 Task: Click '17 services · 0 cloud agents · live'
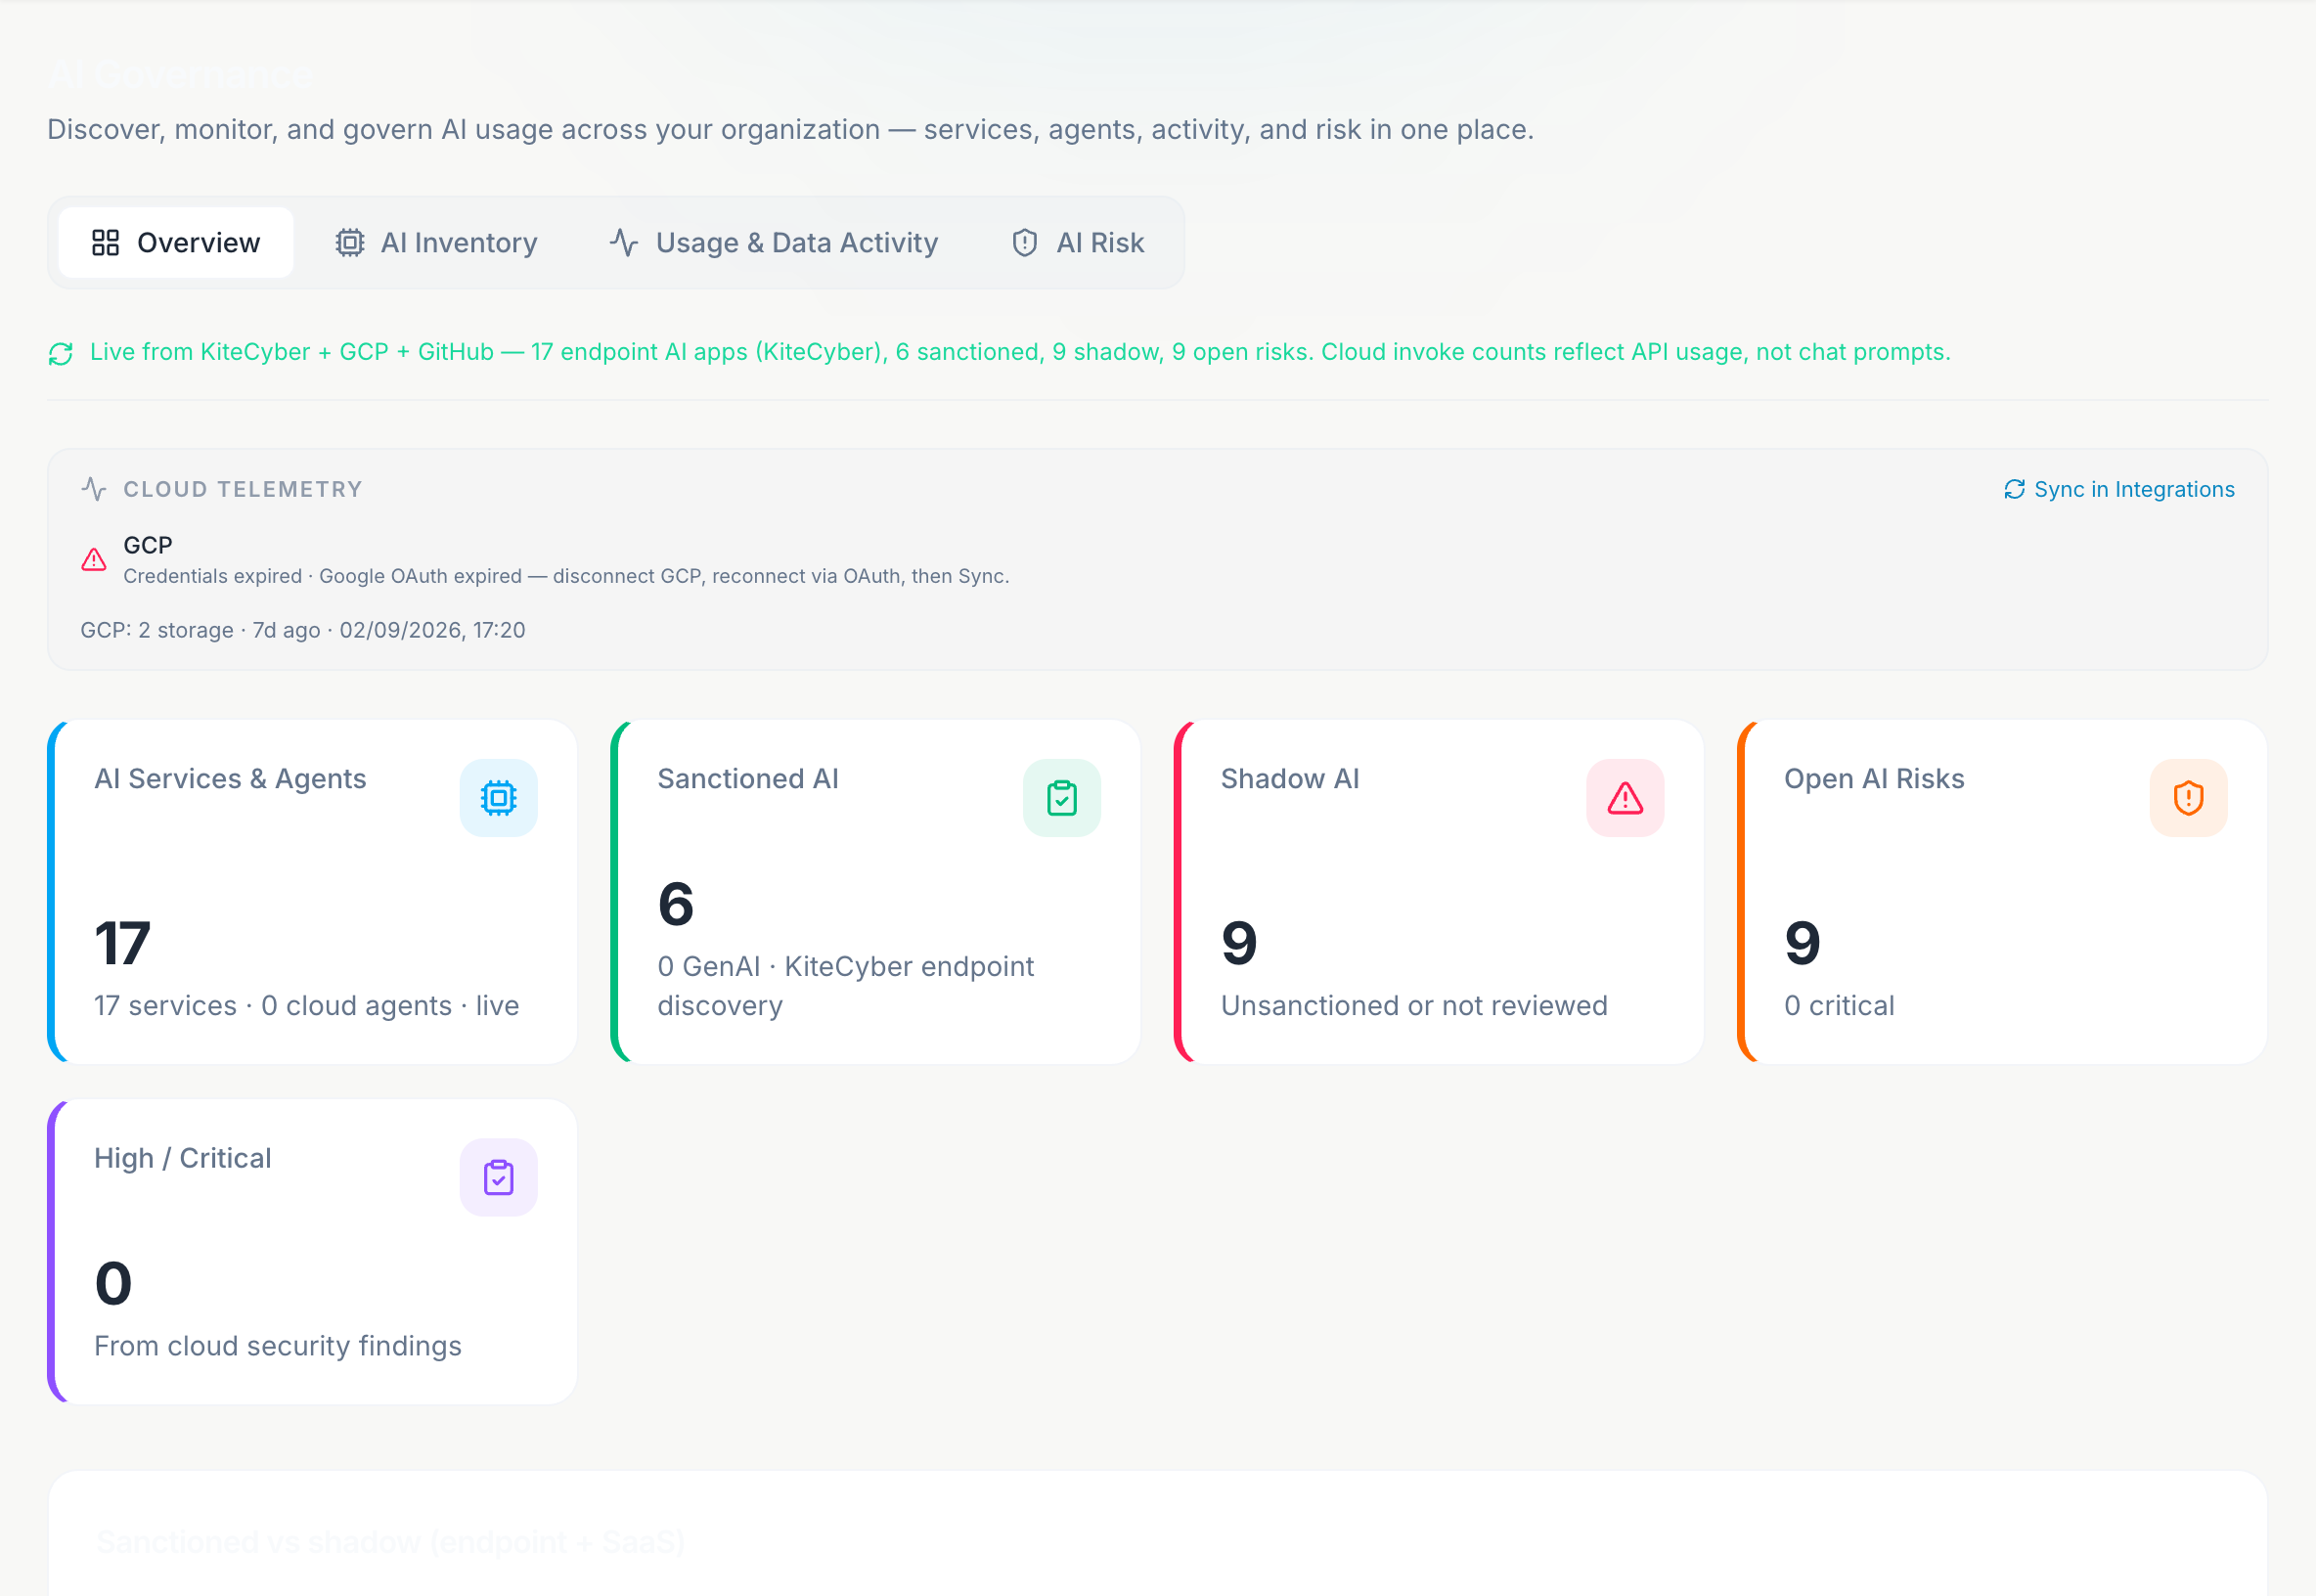[307, 1006]
